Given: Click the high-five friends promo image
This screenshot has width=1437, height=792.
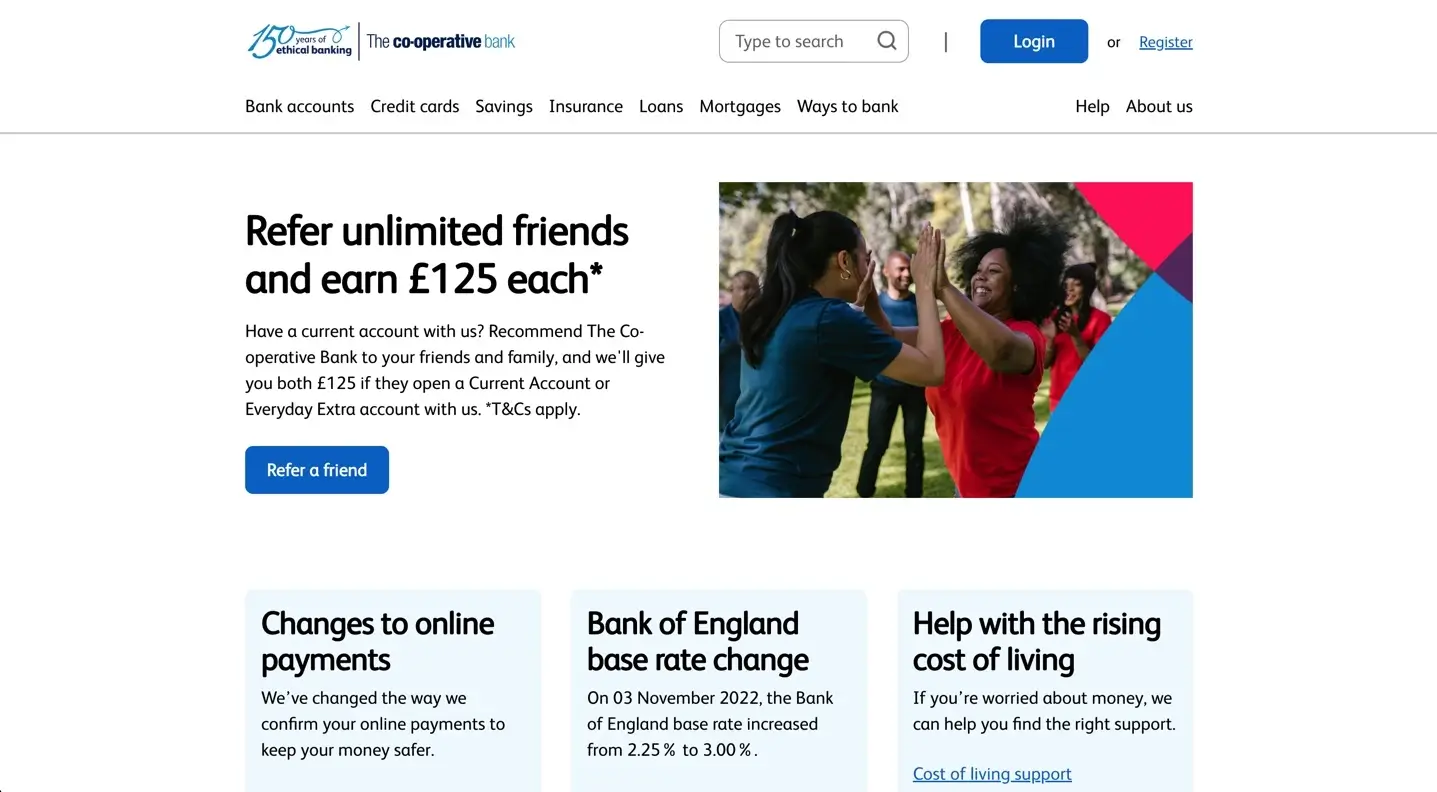Looking at the screenshot, I should pyautogui.click(x=955, y=340).
